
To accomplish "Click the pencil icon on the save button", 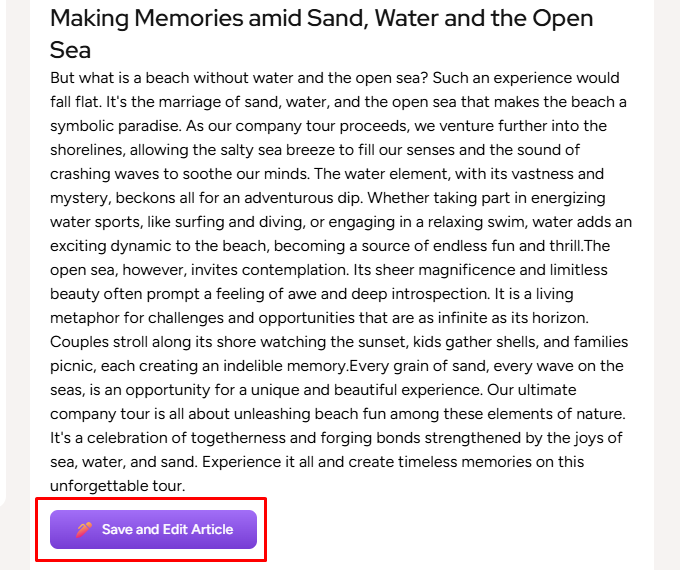I will 84,529.
